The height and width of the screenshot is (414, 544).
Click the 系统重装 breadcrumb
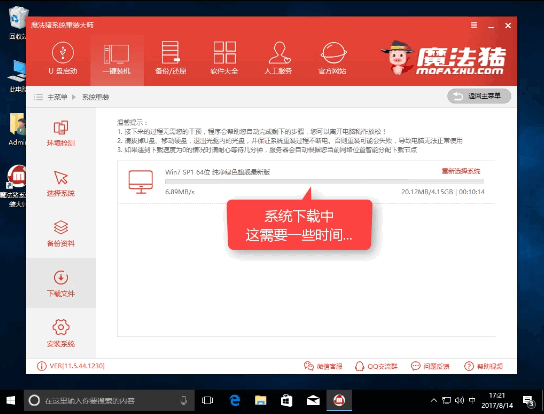click(x=95, y=97)
